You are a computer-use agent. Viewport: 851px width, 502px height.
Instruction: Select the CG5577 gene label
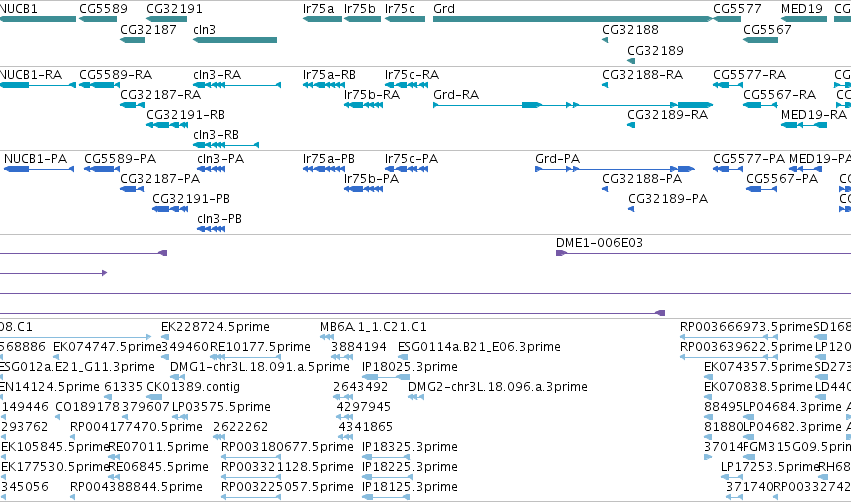coord(737,9)
